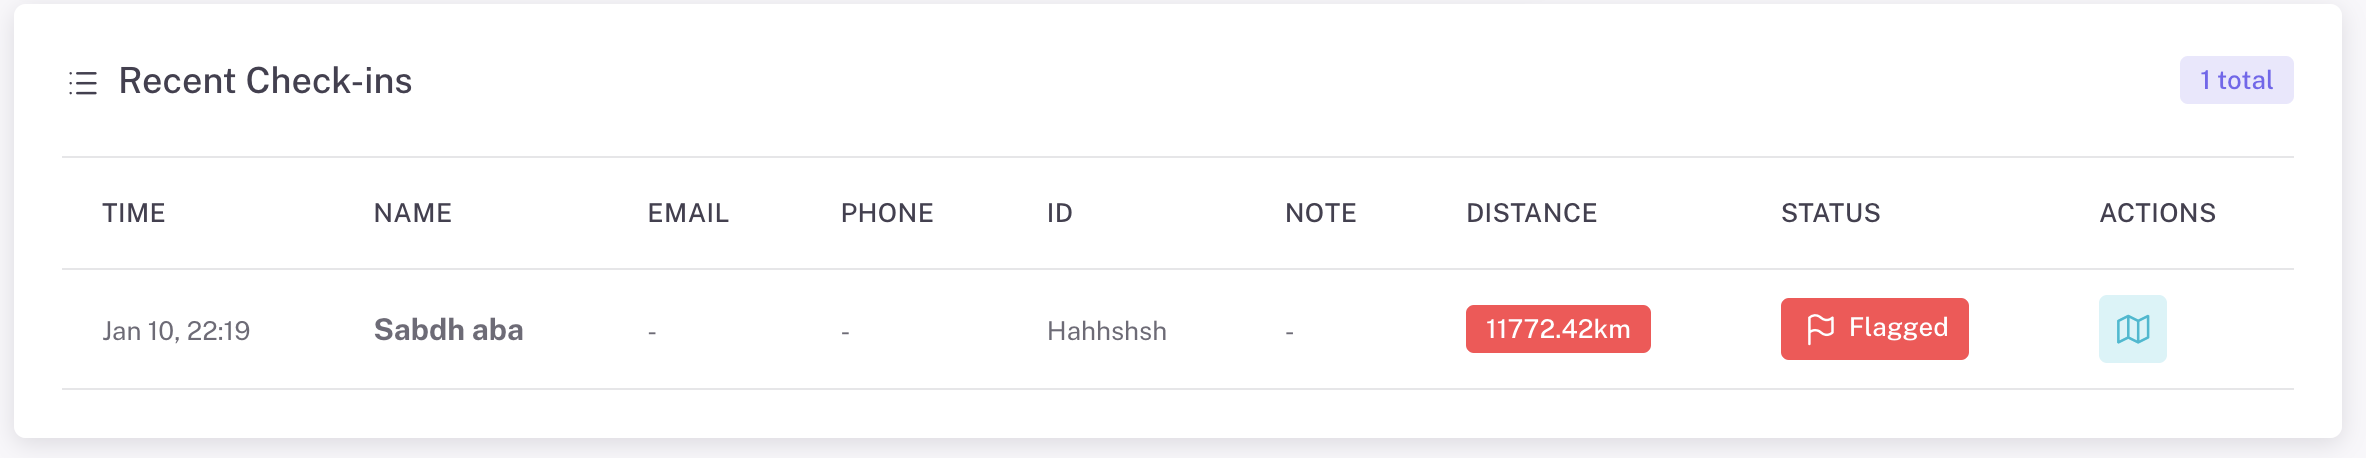Sort by the DISTANCE column header
The width and height of the screenshot is (2366, 458).
pyautogui.click(x=1531, y=213)
